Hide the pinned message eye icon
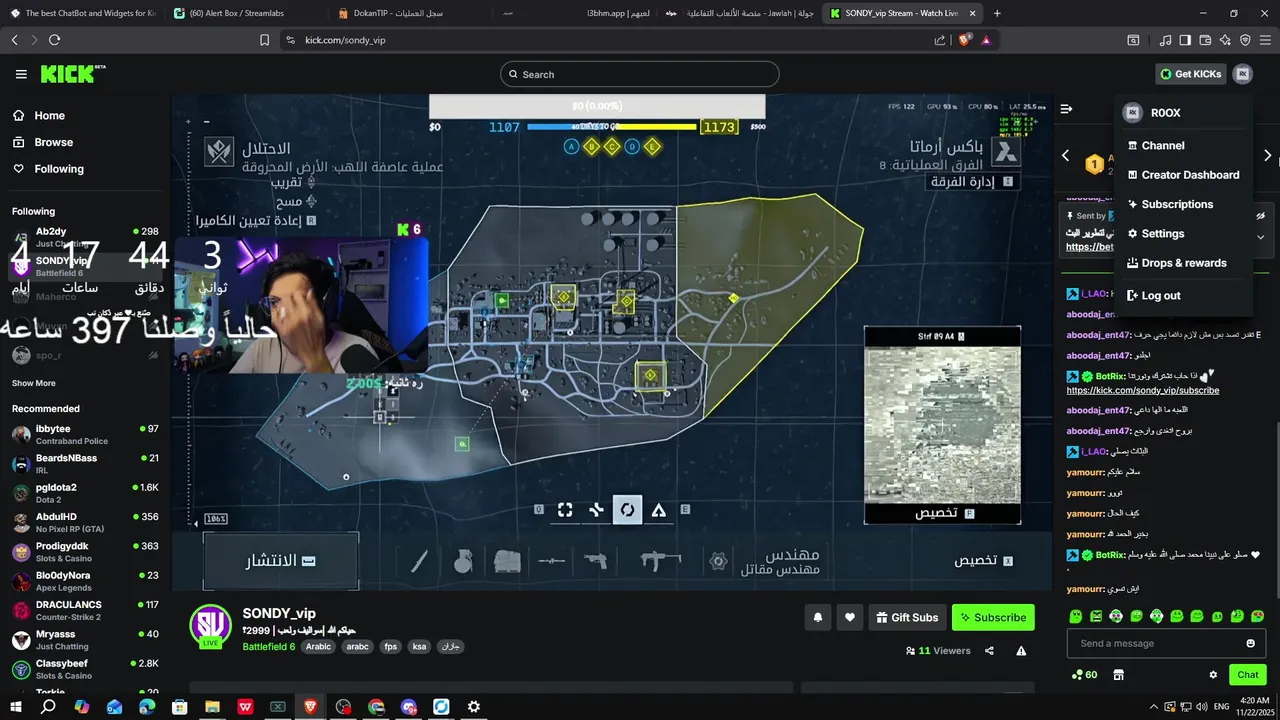The image size is (1280, 720). (x=1260, y=215)
